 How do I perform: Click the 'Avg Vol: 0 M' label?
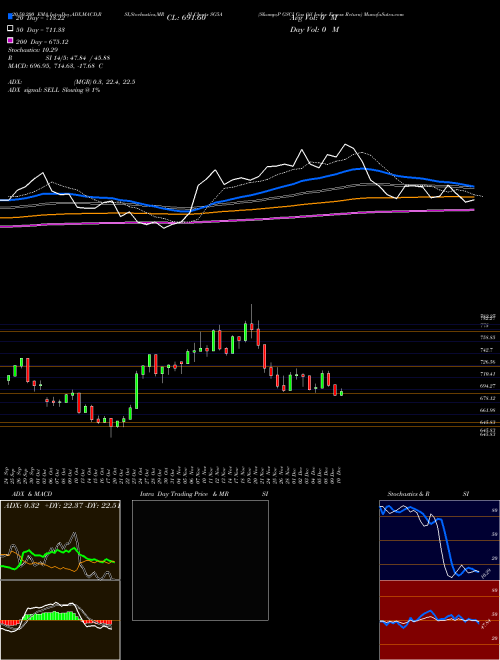click(314, 18)
